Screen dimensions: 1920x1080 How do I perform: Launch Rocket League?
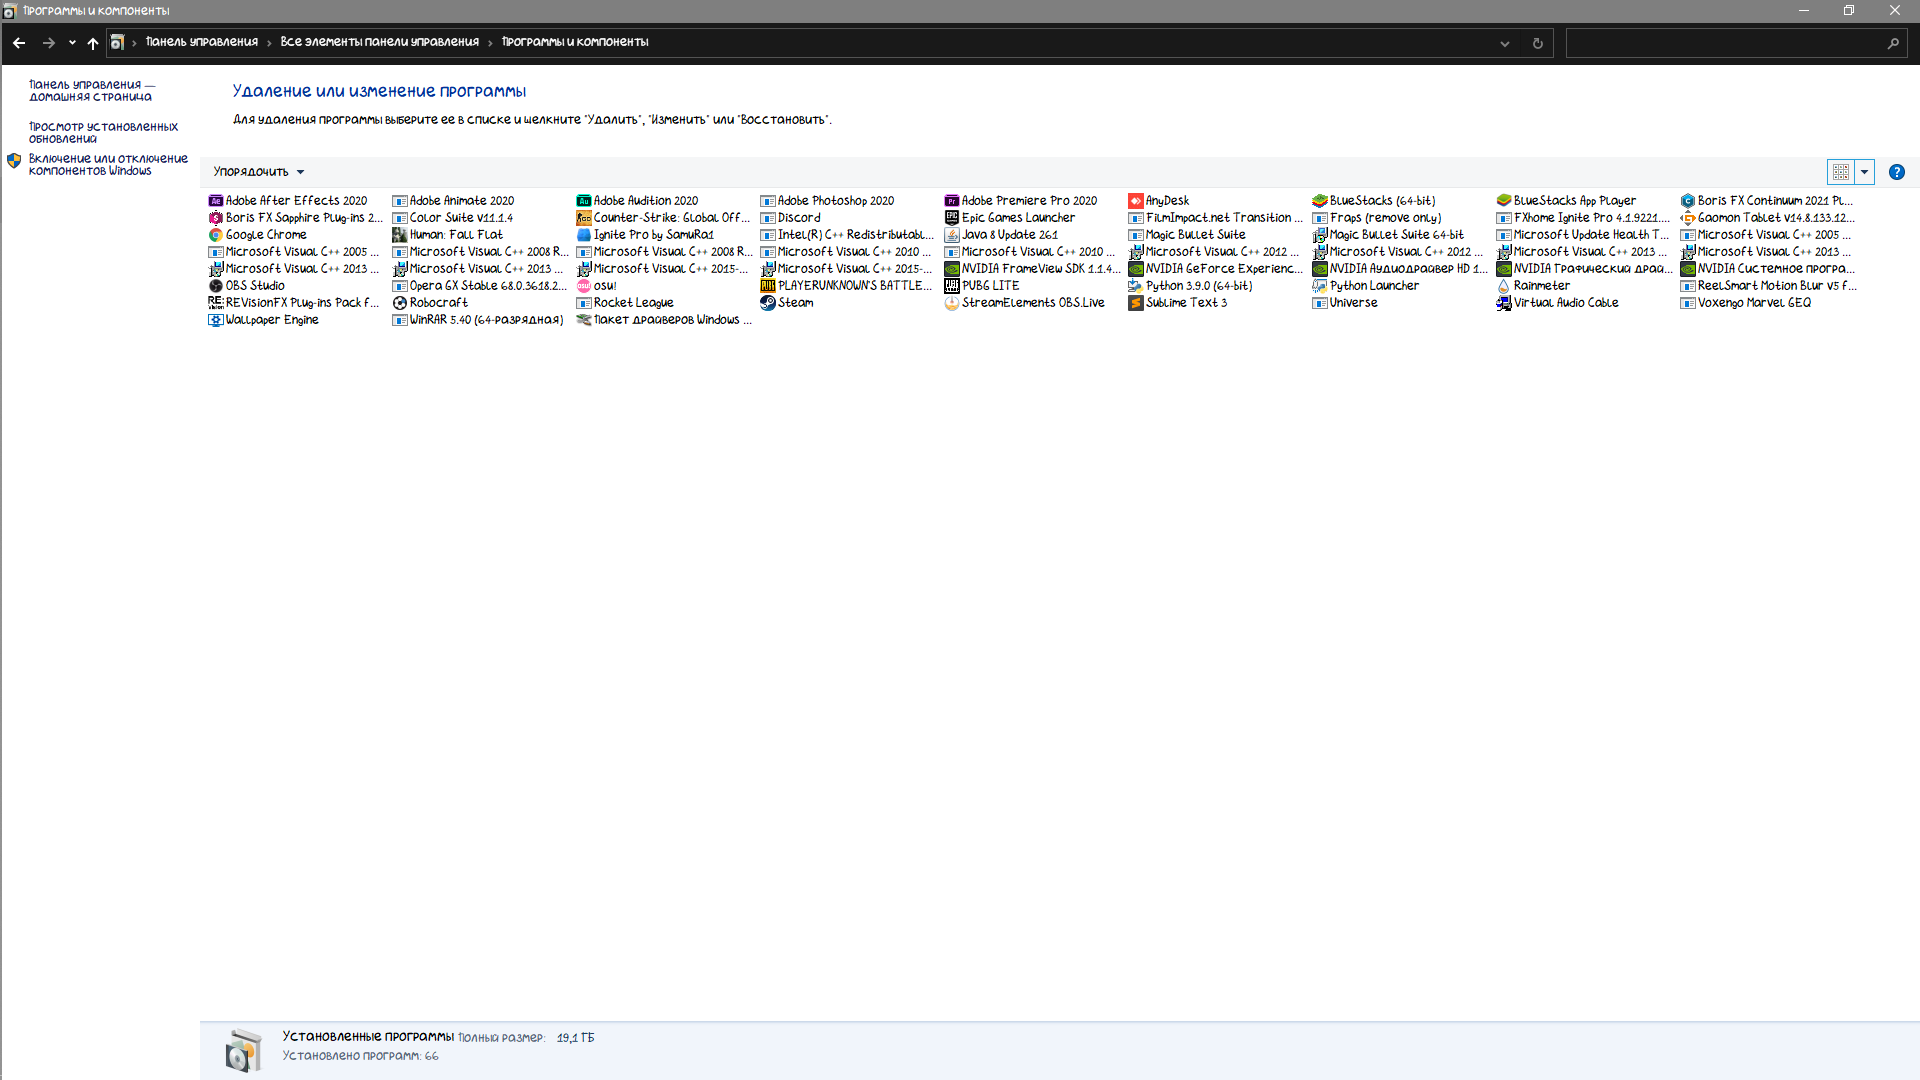coord(634,302)
